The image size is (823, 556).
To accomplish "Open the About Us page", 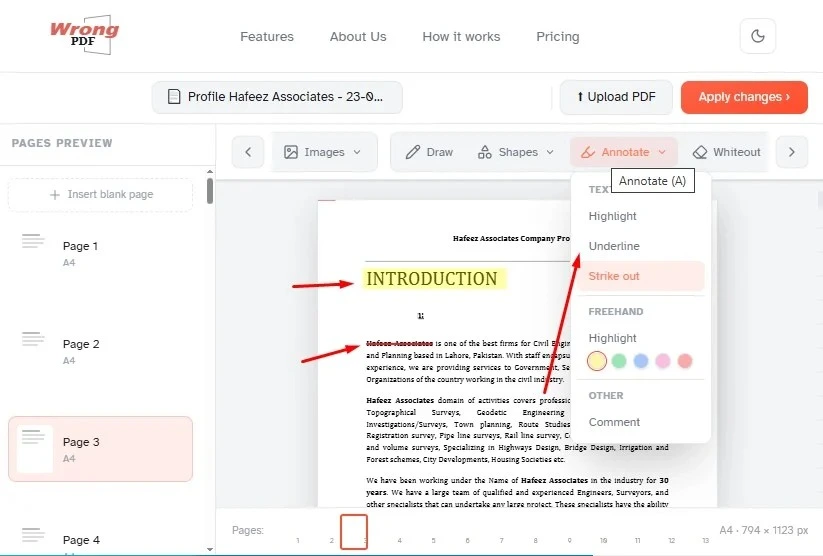I will tap(358, 37).
